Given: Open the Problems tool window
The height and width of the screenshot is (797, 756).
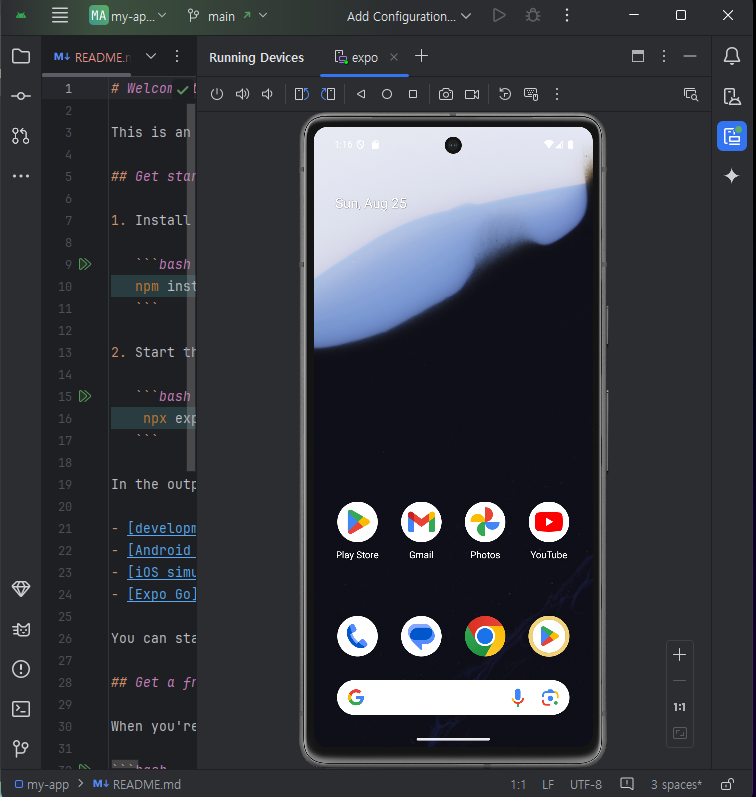Looking at the screenshot, I should click(21, 669).
